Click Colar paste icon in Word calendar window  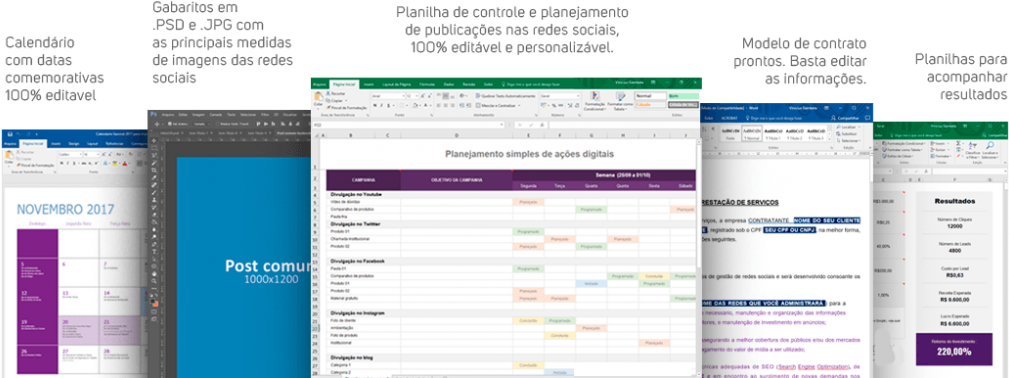9,155
